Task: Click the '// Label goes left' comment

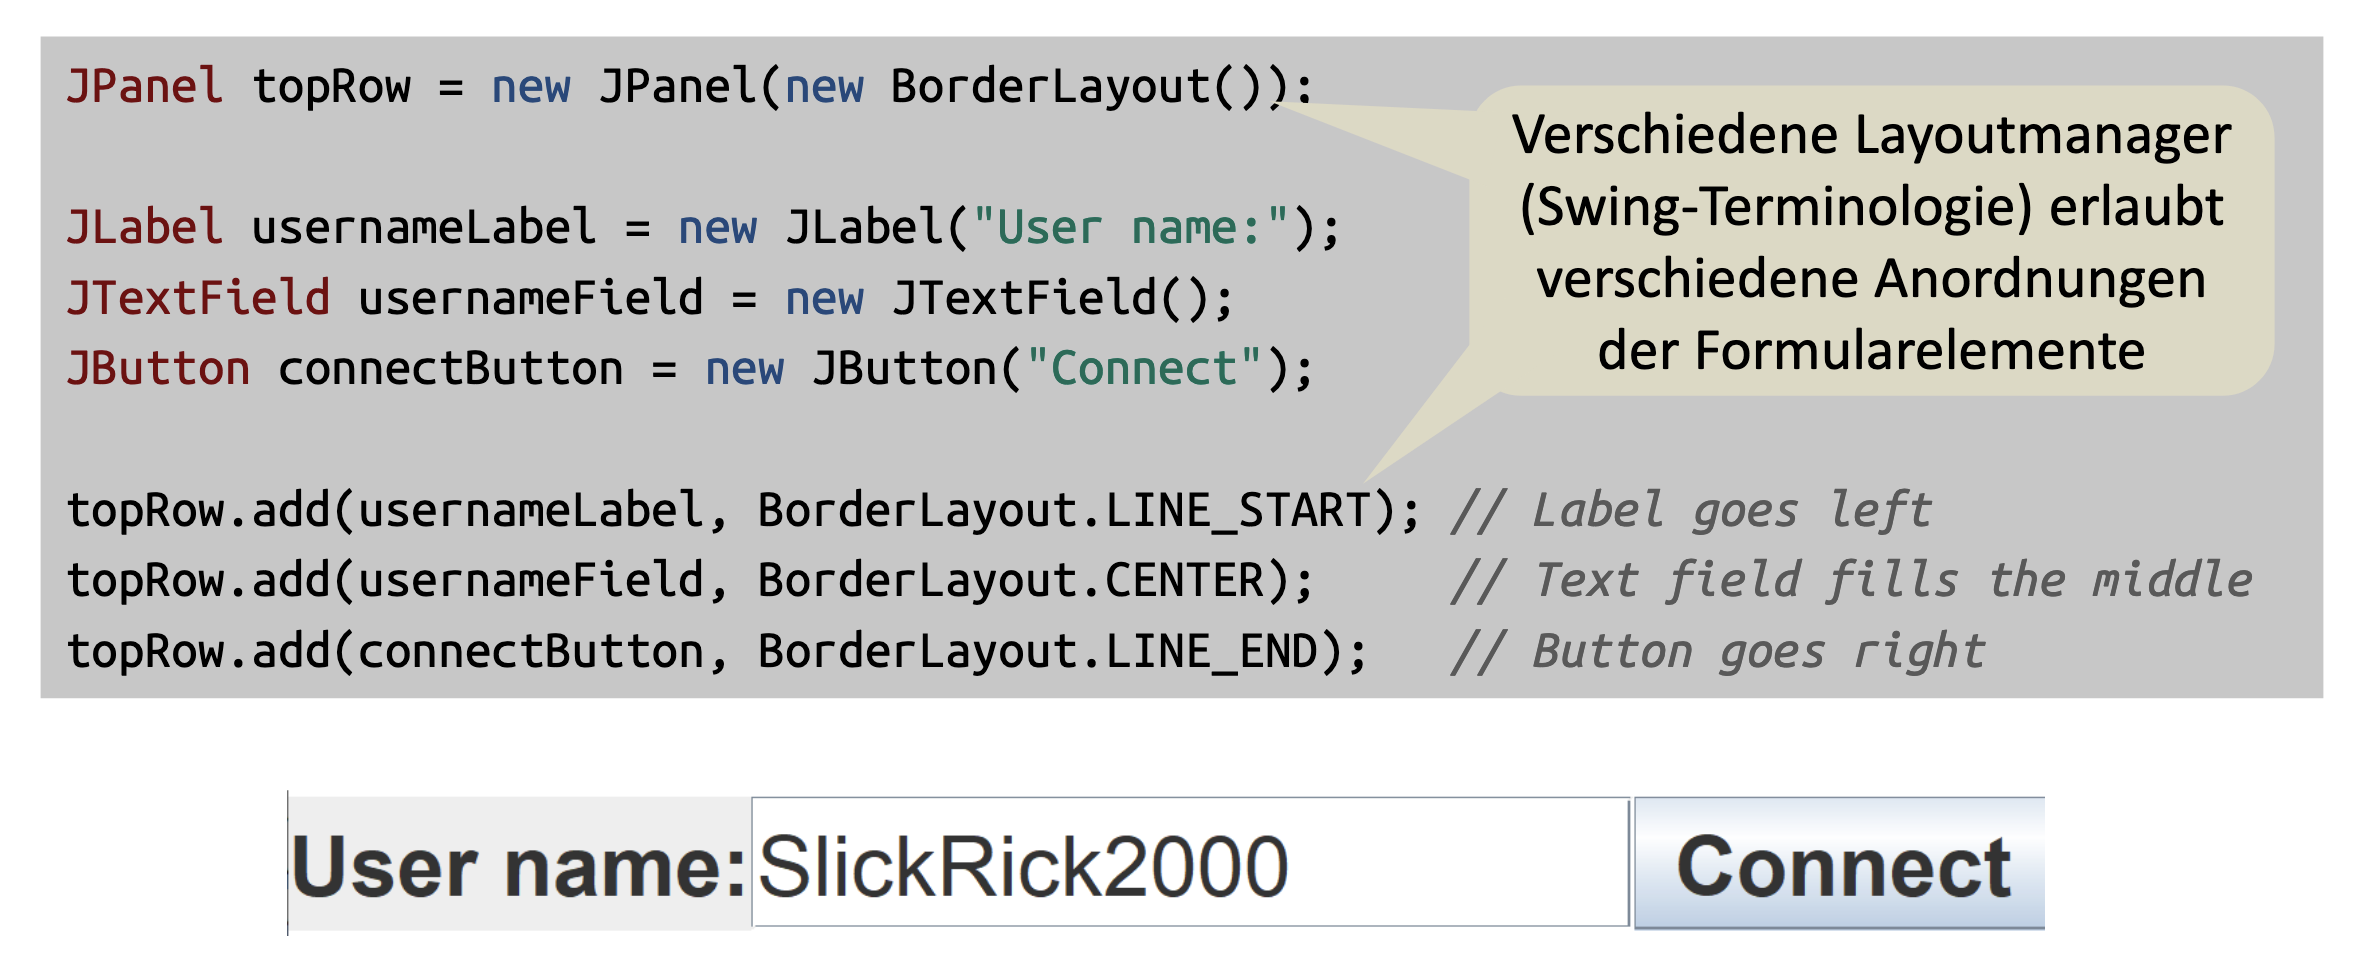Action: click(x=1692, y=511)
